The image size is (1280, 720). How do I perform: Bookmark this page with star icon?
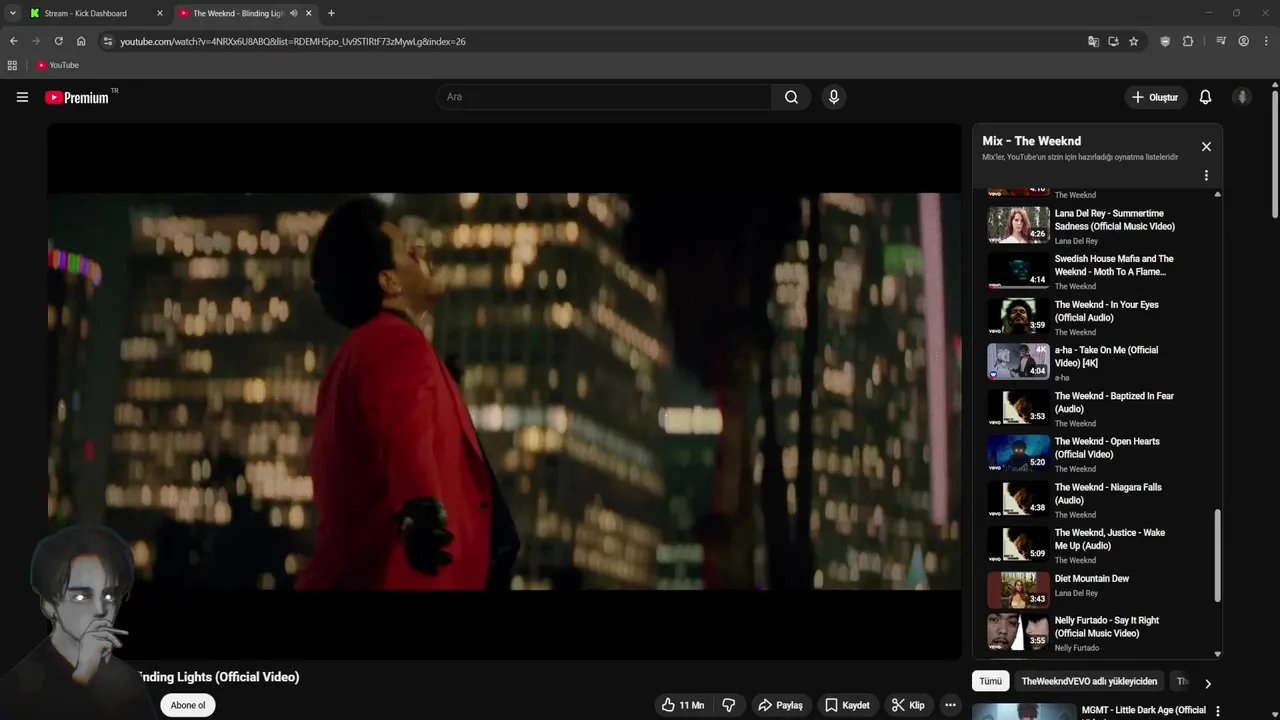pyautogui.click(x=1133, y=41)
